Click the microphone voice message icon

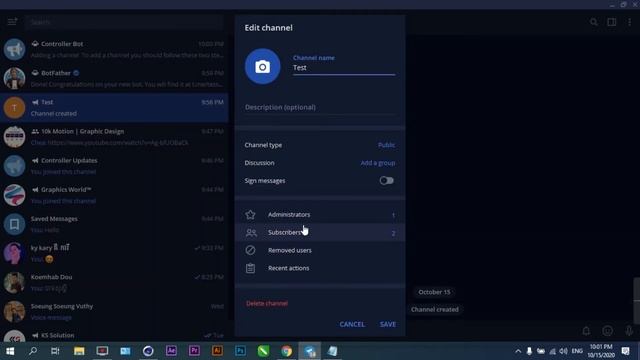(629, 331)
